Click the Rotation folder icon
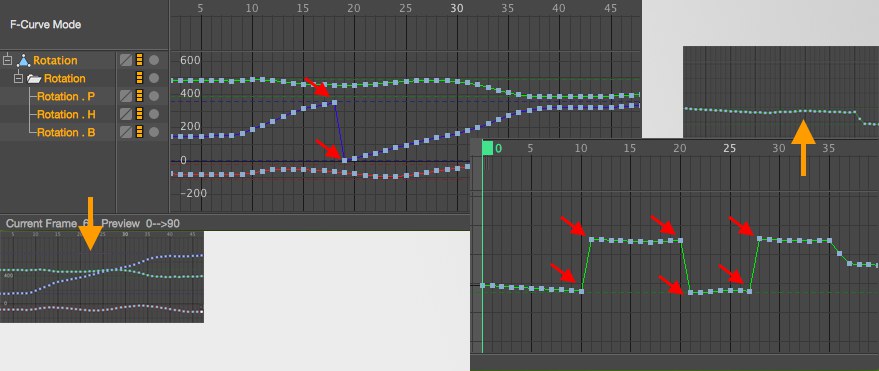 34,78
